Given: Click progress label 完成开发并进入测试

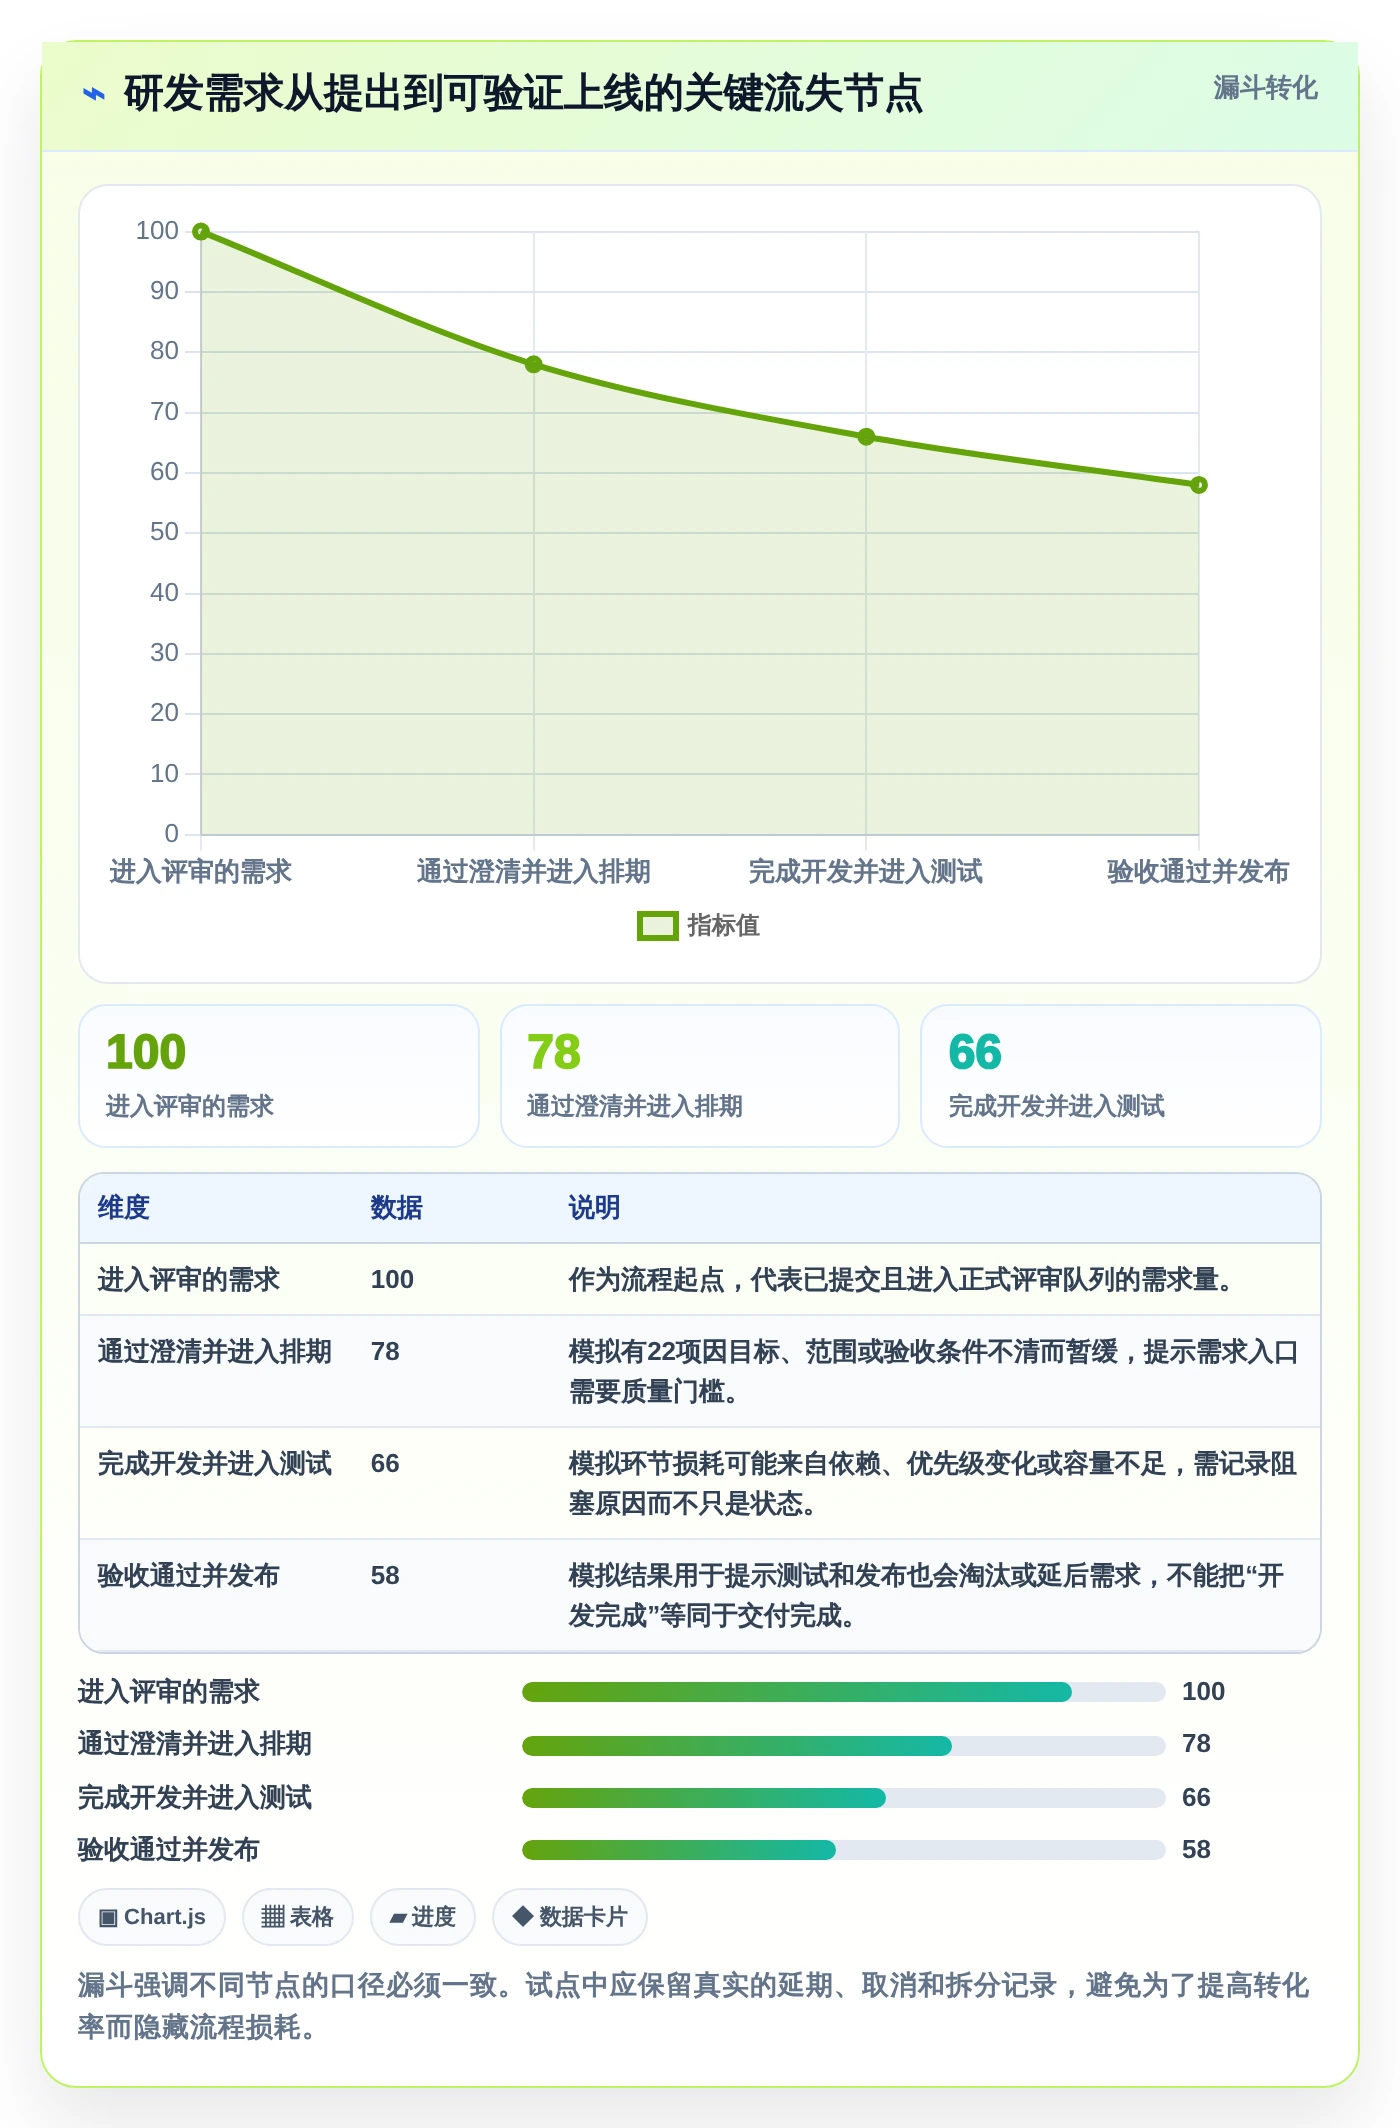Looking at the screenshot, I should [x=195, y=1798].
